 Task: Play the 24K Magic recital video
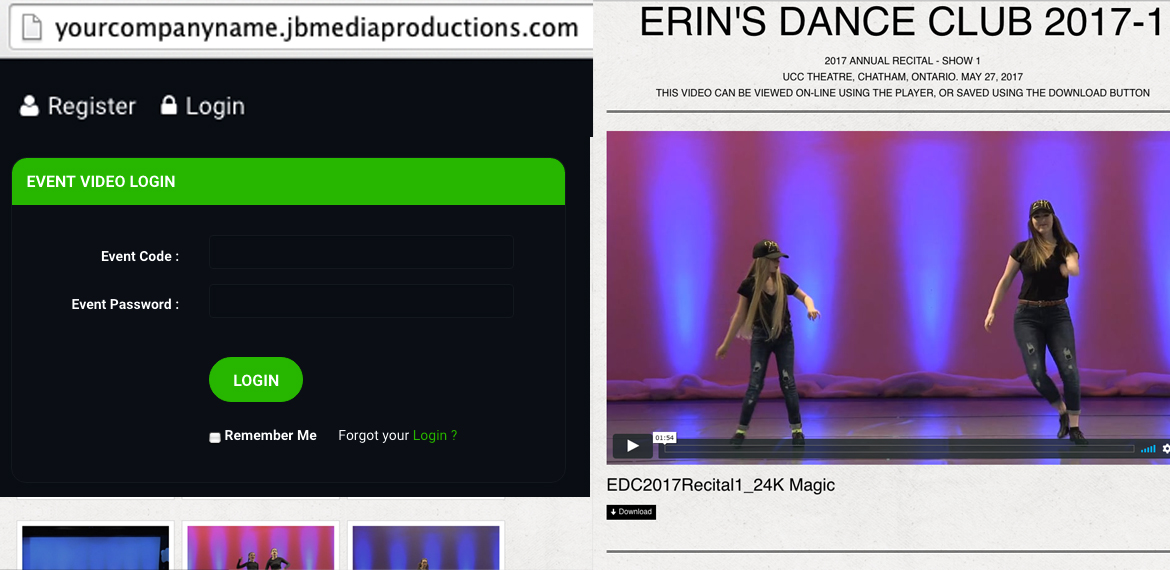point(632,446)
